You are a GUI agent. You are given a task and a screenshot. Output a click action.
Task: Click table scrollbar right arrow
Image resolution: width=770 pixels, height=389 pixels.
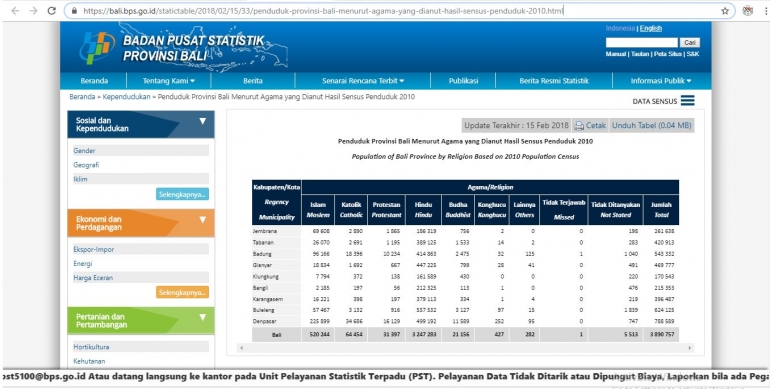point(689,348)
